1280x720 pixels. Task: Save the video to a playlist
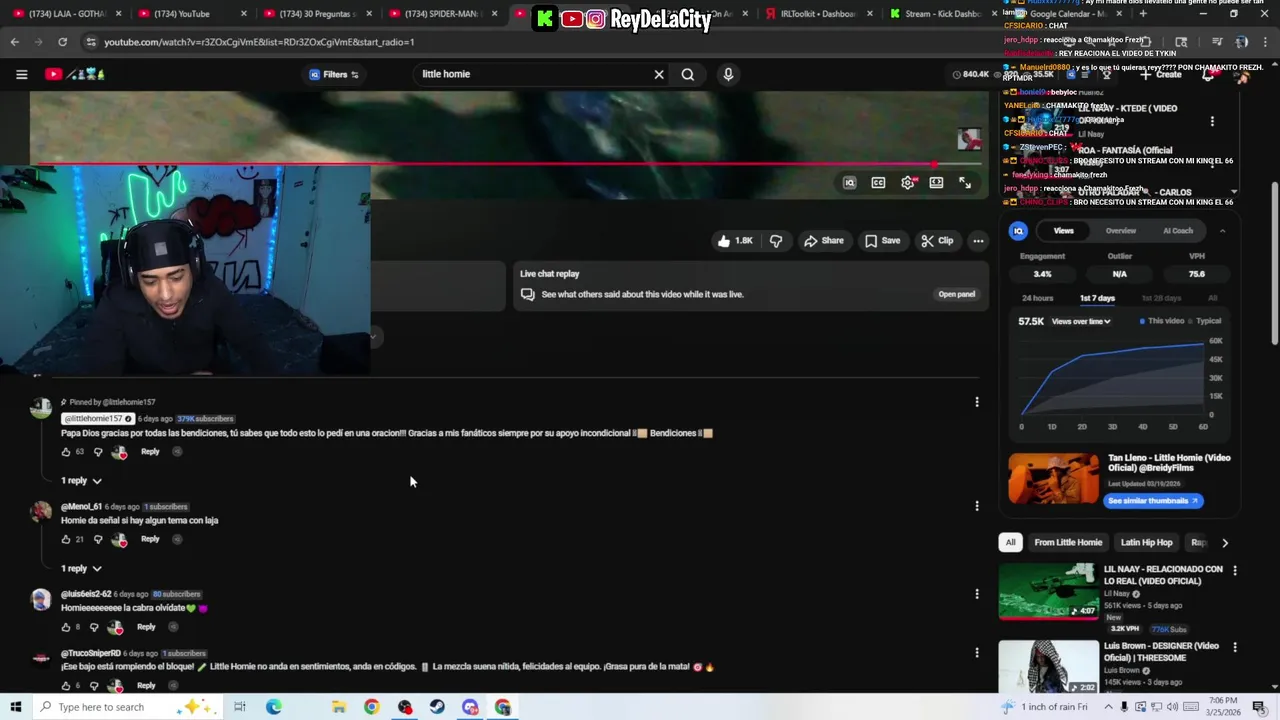(x=882, y=241)
